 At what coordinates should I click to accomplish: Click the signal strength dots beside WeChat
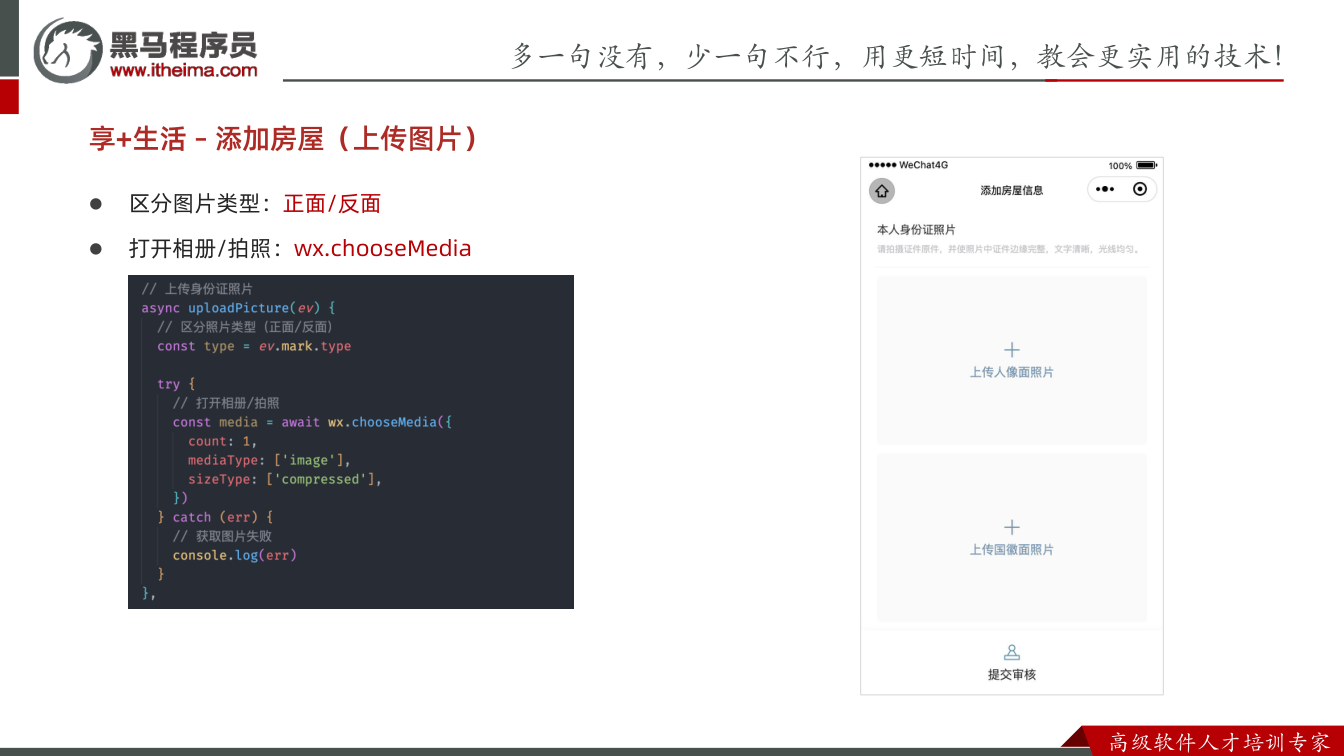click(x=883, y=165)
